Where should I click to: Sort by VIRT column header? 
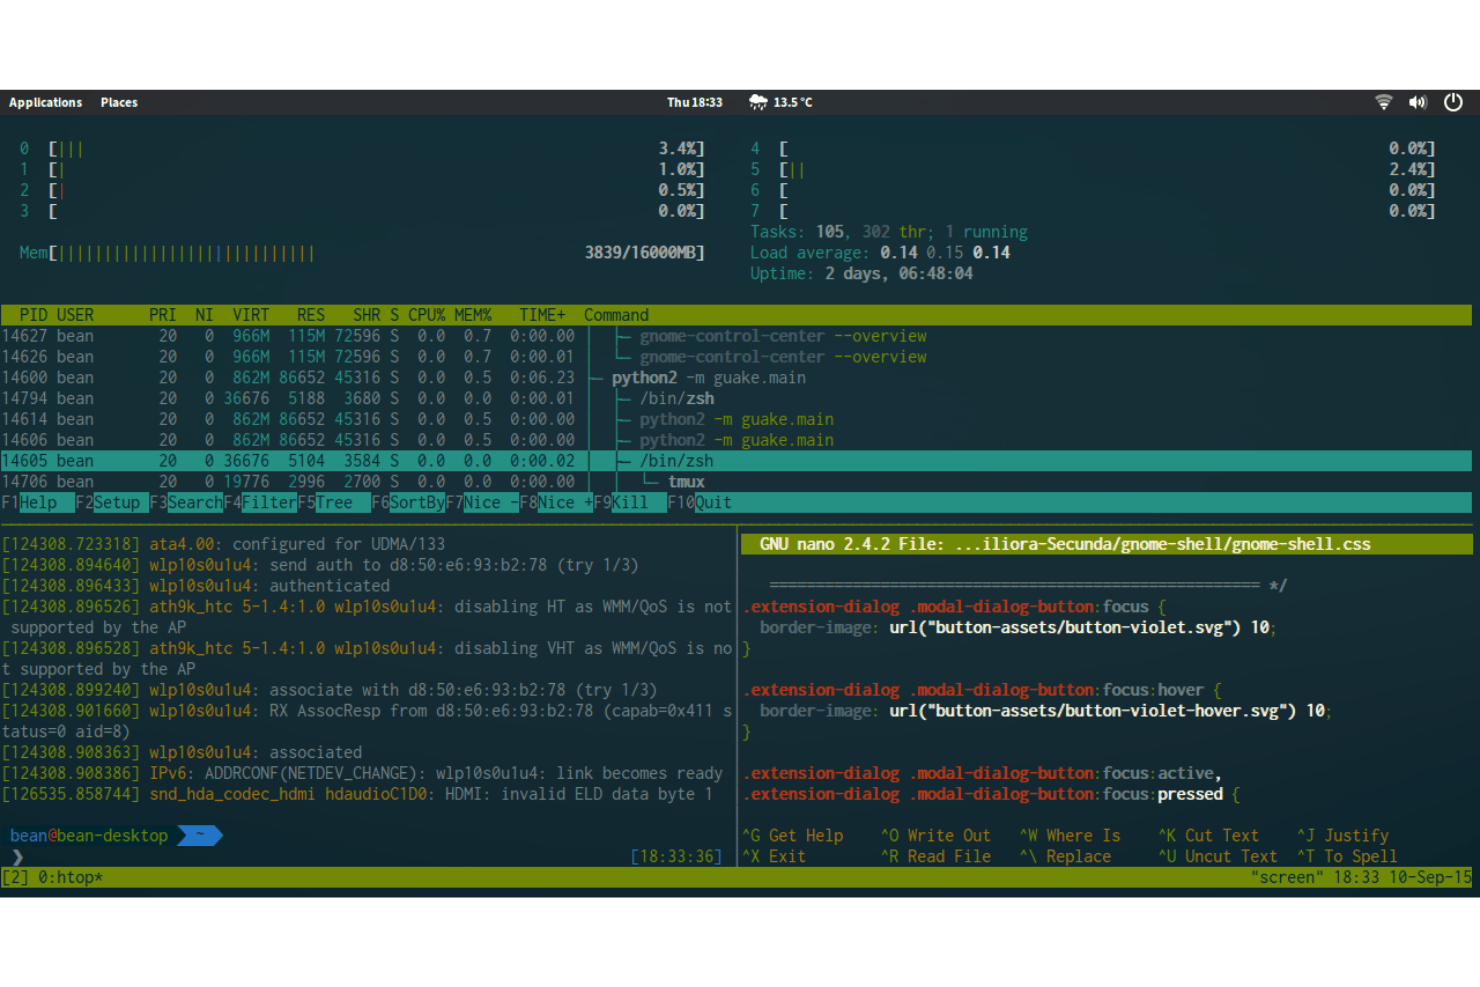251,315
